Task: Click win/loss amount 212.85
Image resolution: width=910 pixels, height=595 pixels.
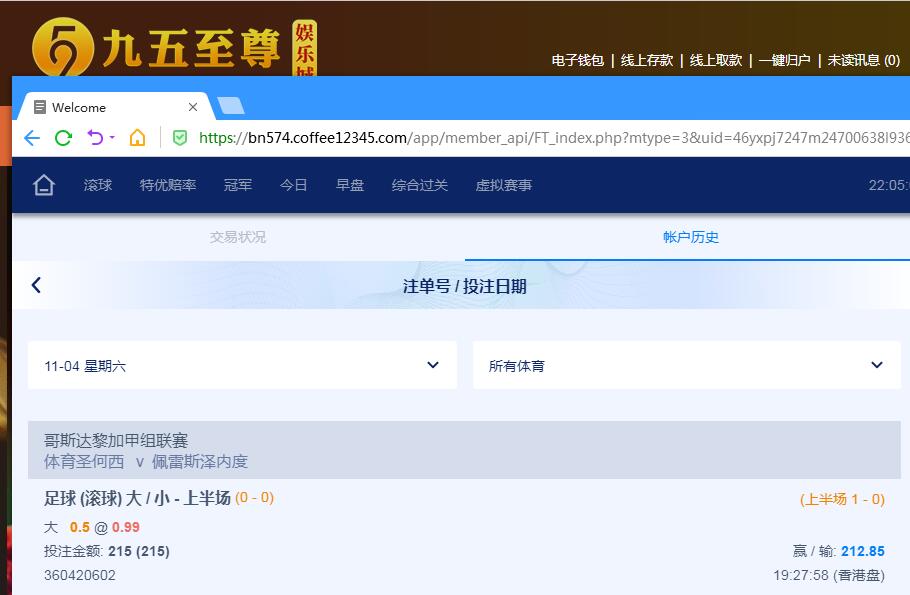Action: 863,551
